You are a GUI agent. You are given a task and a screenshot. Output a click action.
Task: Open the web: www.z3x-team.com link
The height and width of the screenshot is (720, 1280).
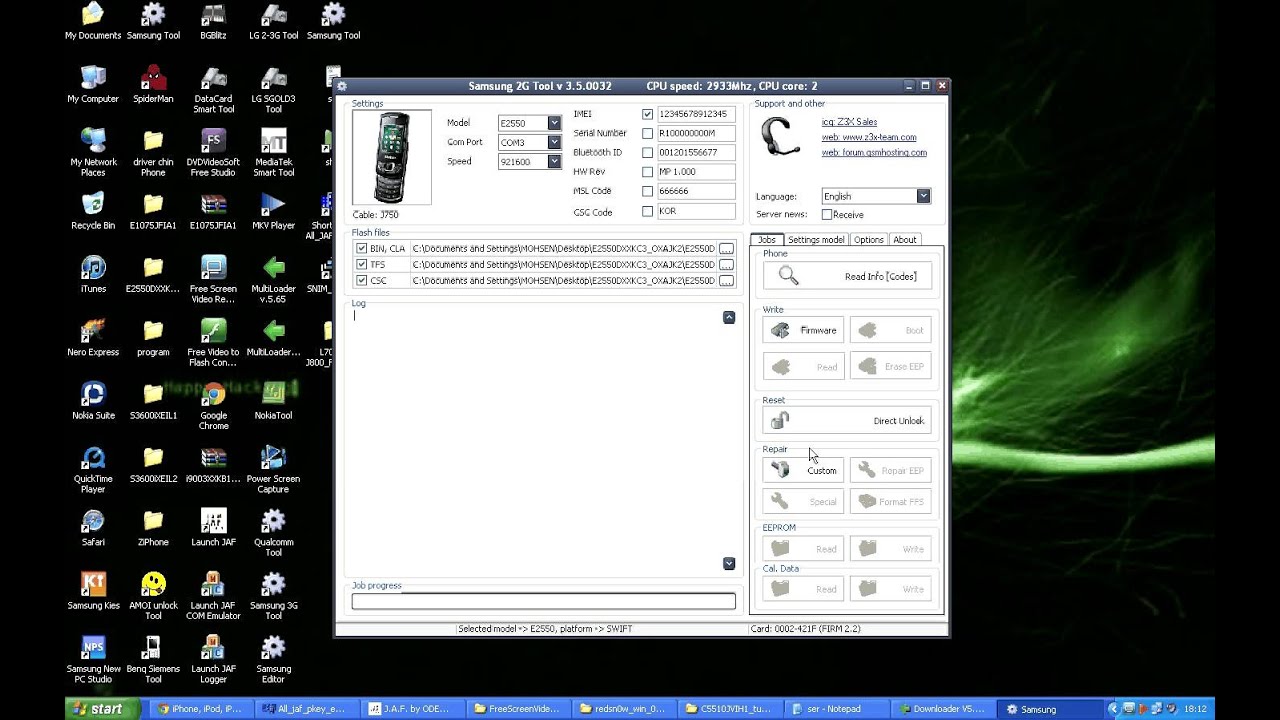[x=869, y=137]
